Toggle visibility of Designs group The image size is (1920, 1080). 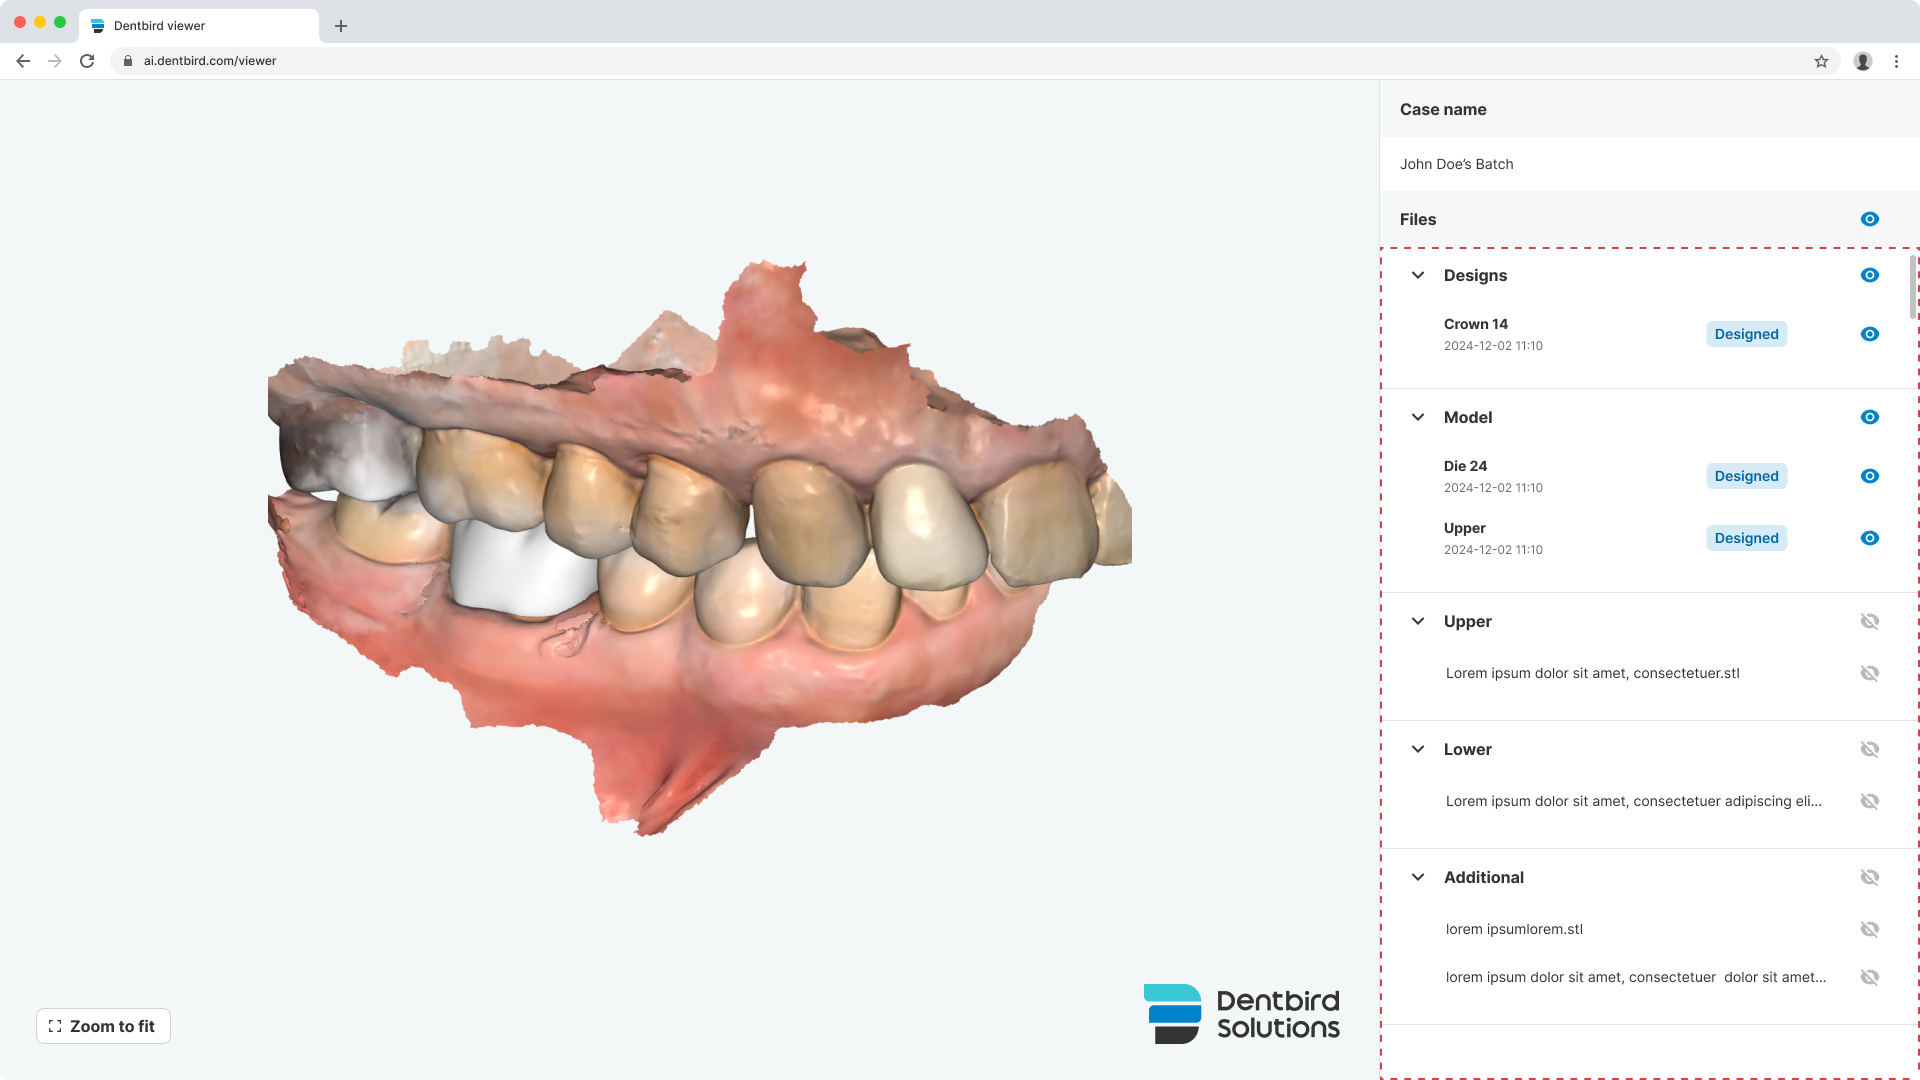point(1869,275)
